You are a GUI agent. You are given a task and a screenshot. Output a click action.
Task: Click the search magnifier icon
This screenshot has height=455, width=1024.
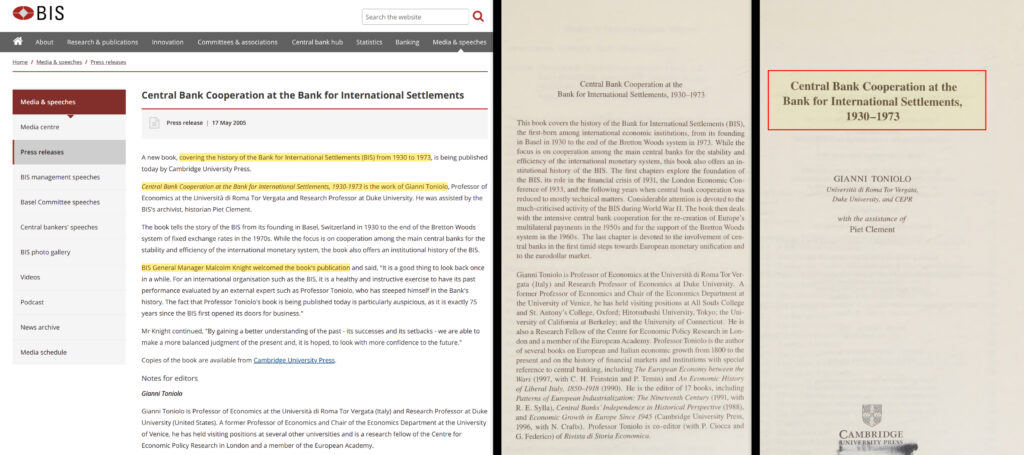click(x=478, y=16)
